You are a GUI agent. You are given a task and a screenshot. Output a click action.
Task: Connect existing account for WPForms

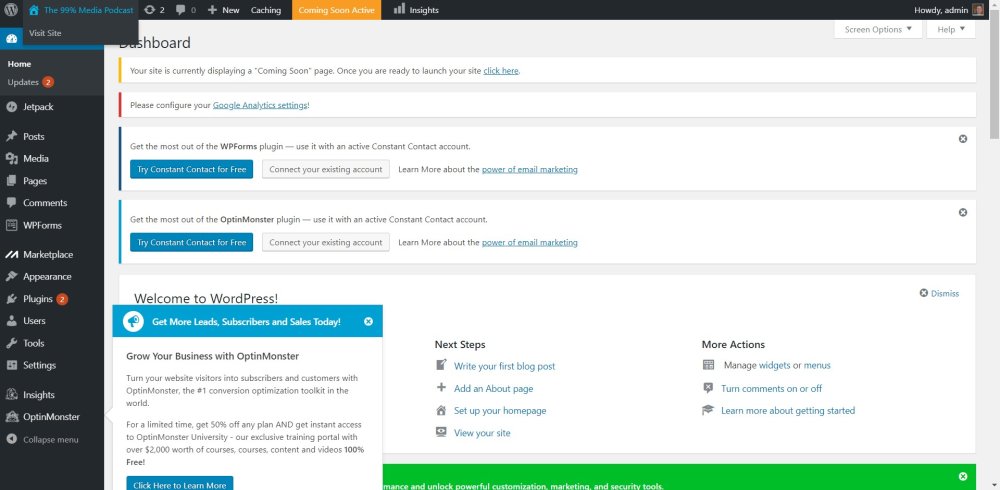(325, 169)
